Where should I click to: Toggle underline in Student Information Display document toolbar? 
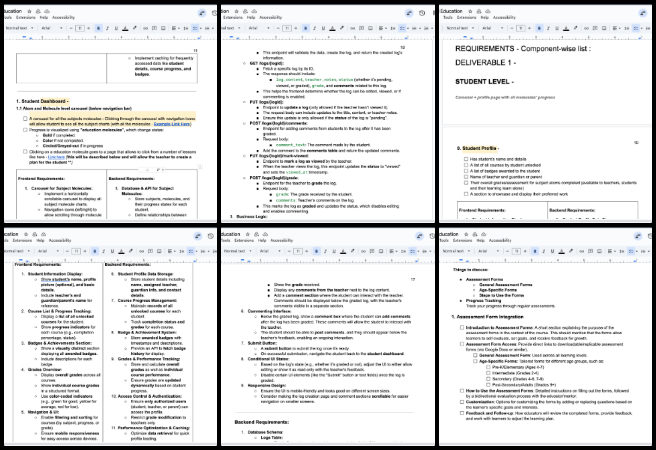point(112,251)
